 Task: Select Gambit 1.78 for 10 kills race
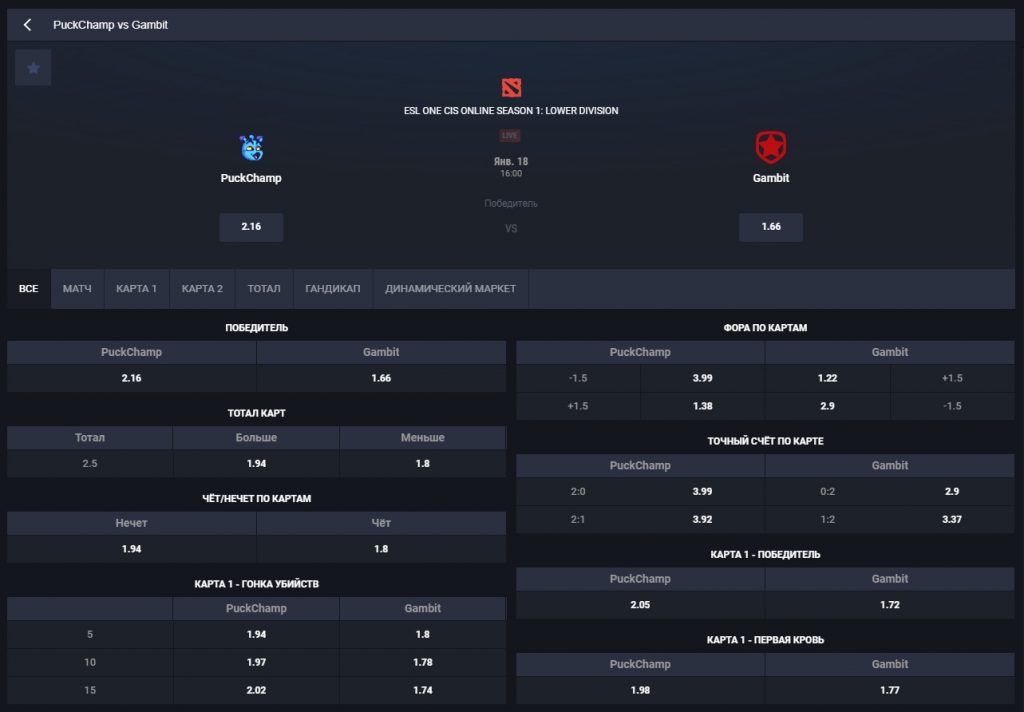click(423, 662)
